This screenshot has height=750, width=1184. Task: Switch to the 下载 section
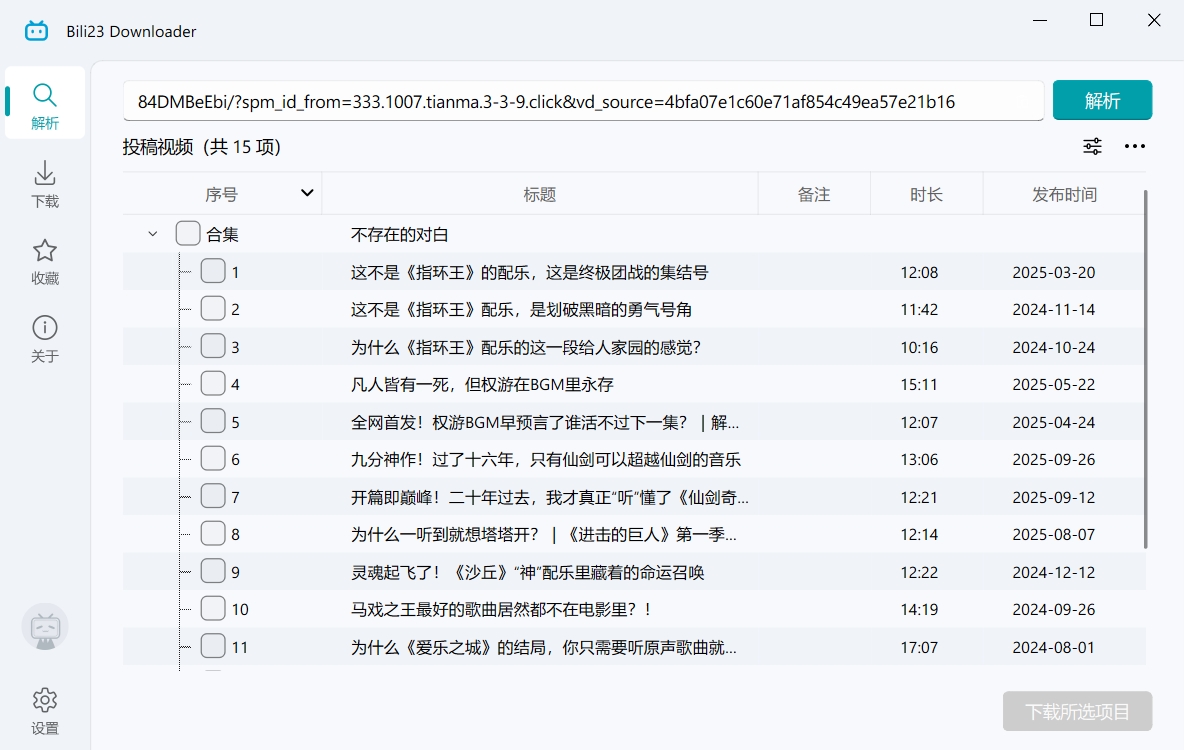(44, 172)
